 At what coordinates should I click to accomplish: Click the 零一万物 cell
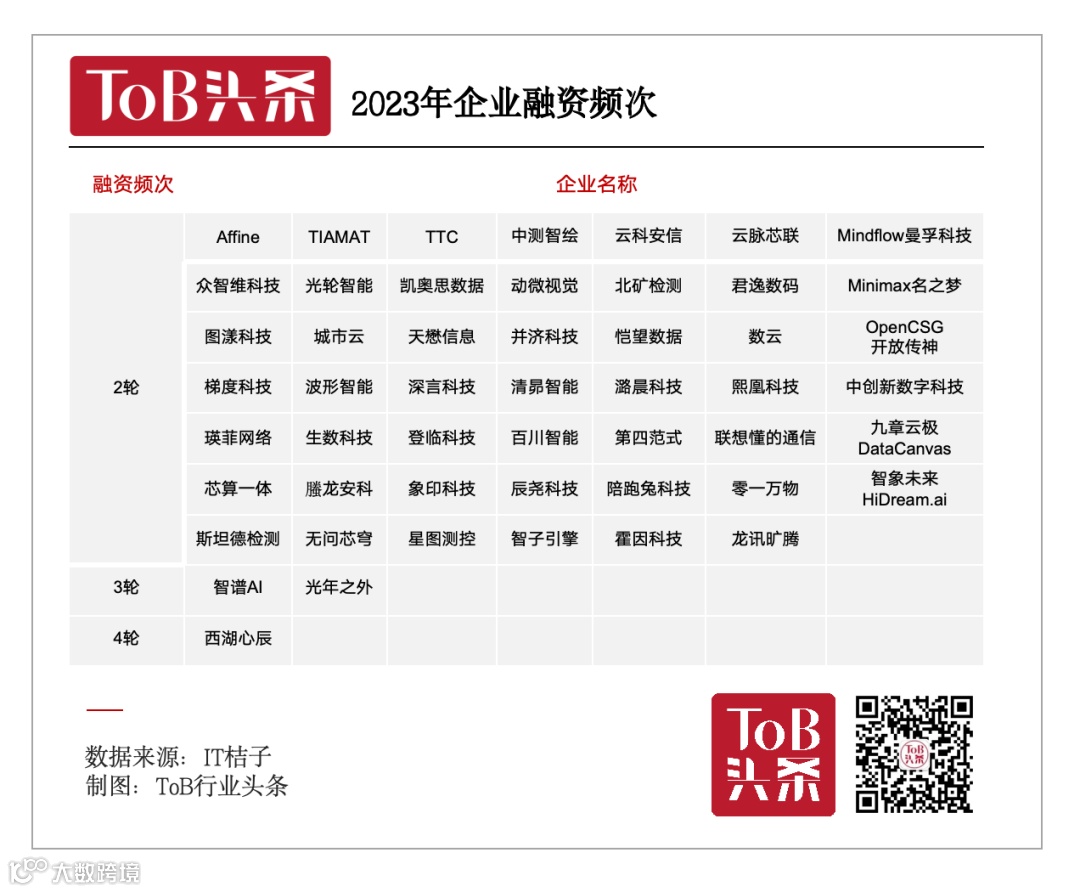point(765,489)
